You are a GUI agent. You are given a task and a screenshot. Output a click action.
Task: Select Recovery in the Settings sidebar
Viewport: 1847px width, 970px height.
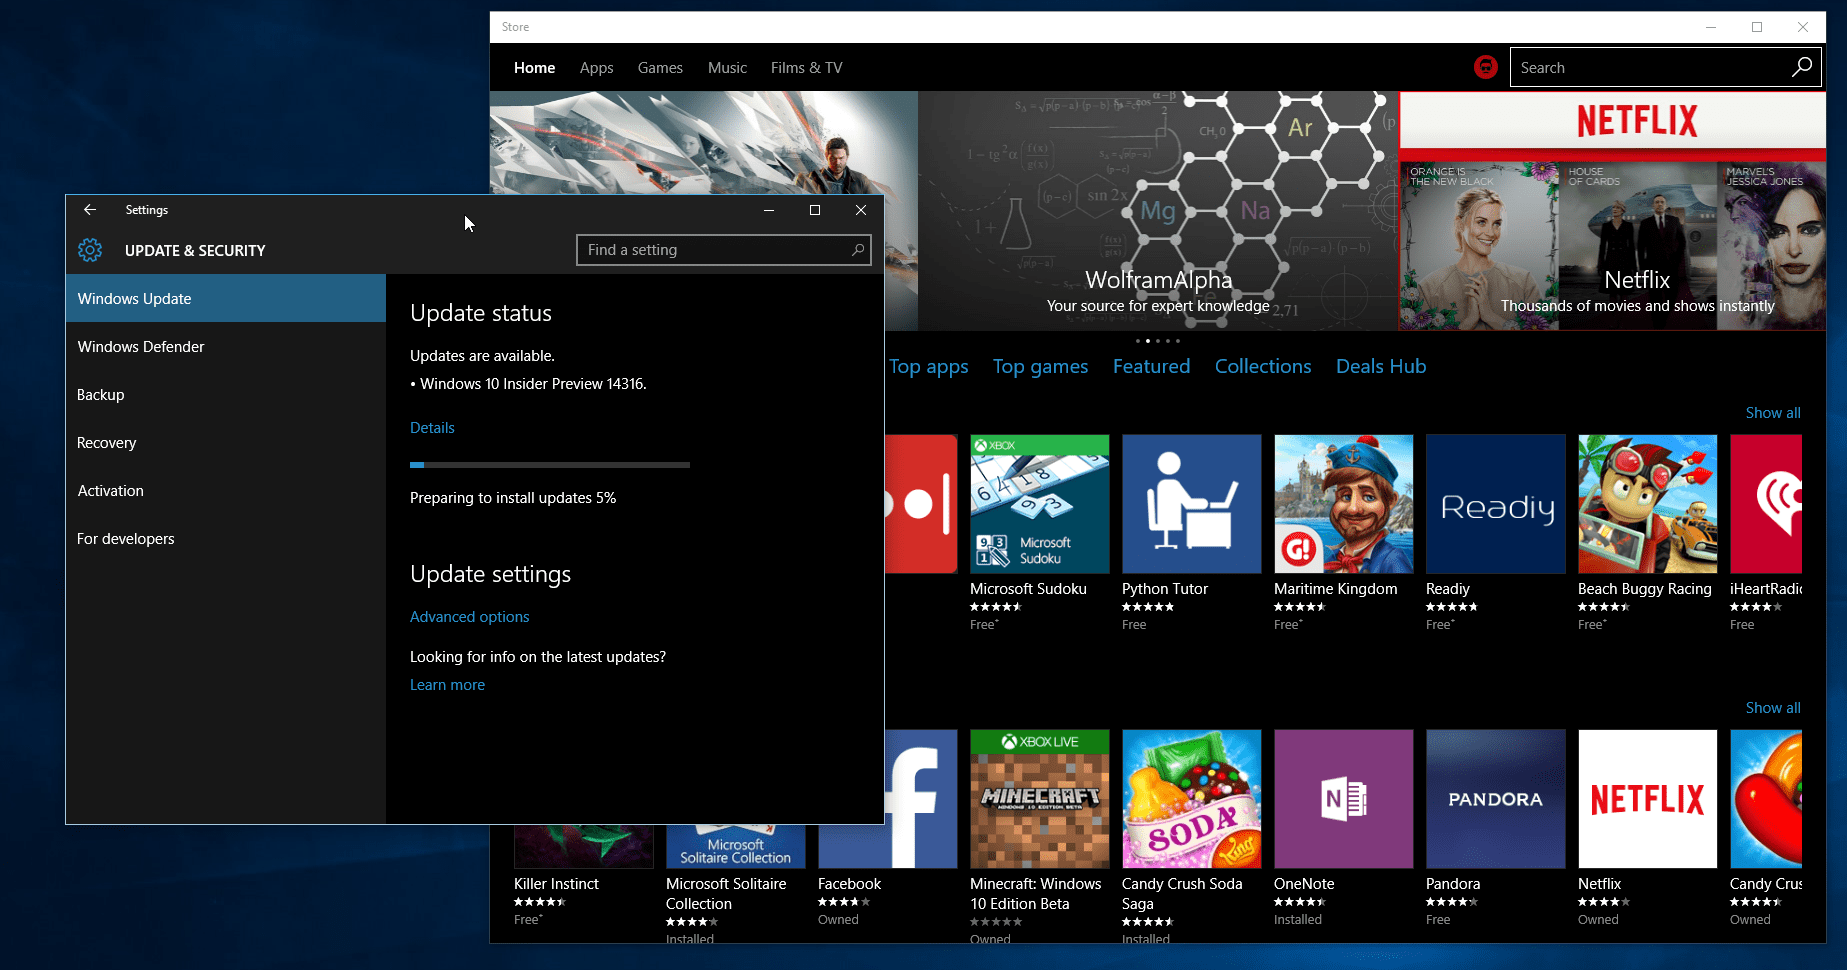(106, 442)
